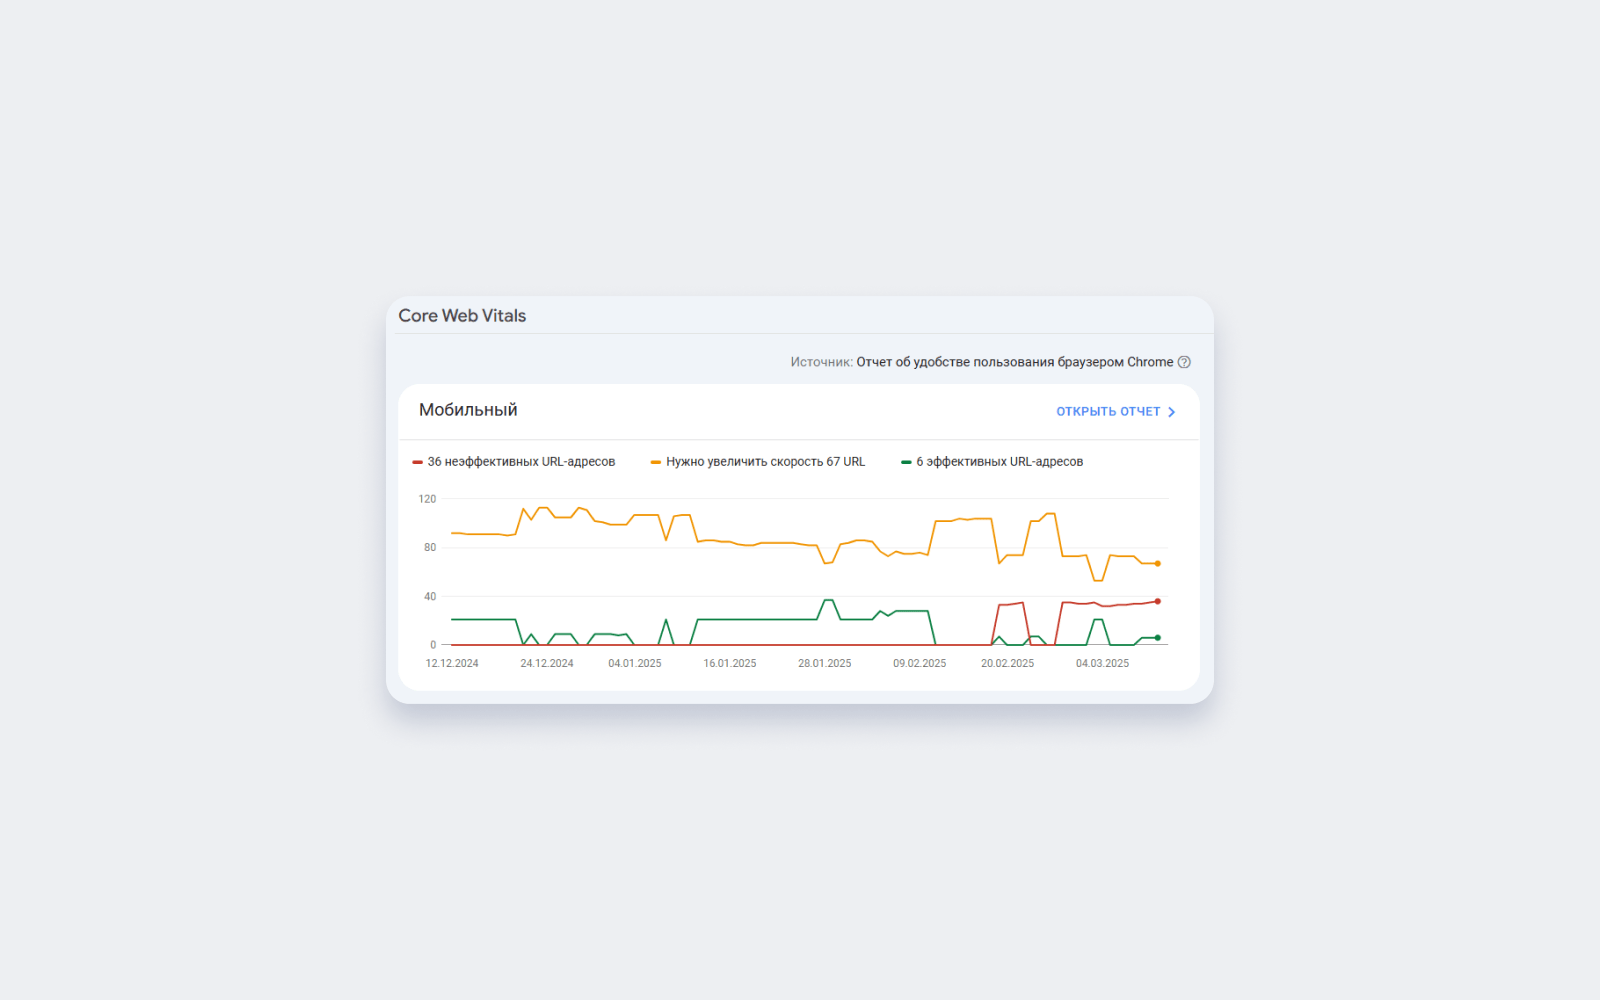
Task: Toggle the green 6 эффективных URL-адресов legend
Action: click(x=992, y=462)
